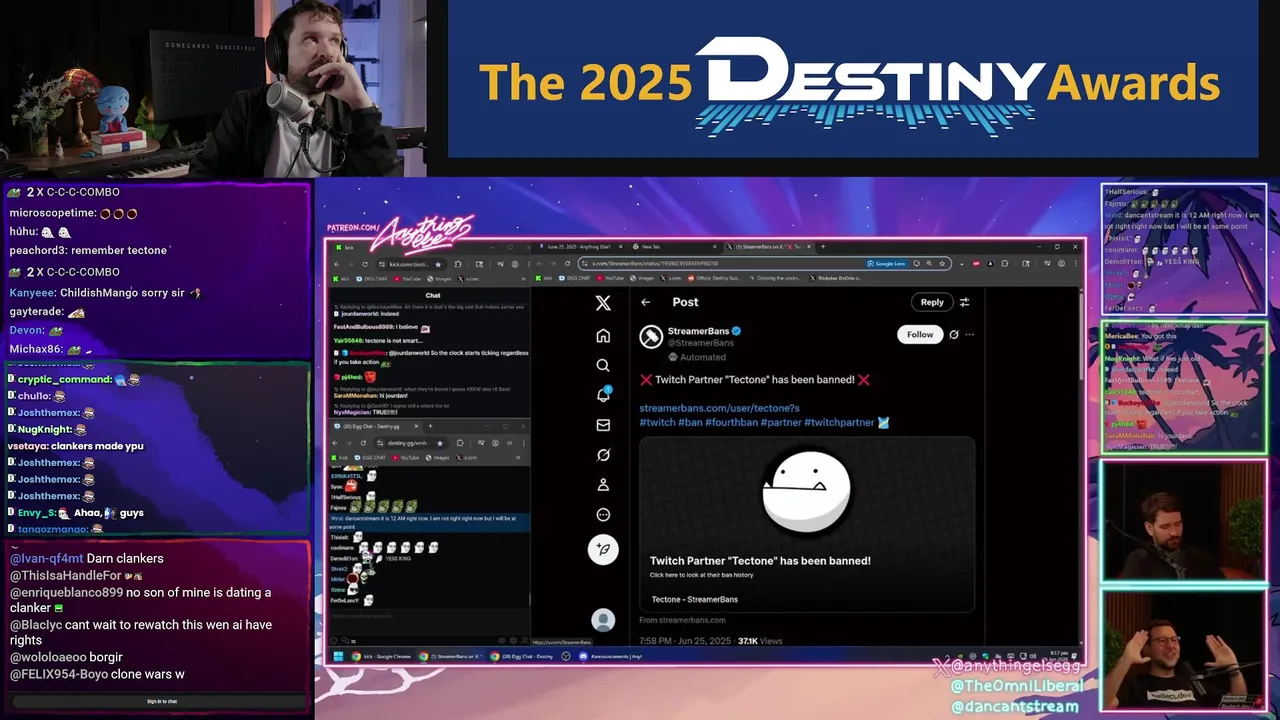Click the #twitch hashtag

coord(657,423)
